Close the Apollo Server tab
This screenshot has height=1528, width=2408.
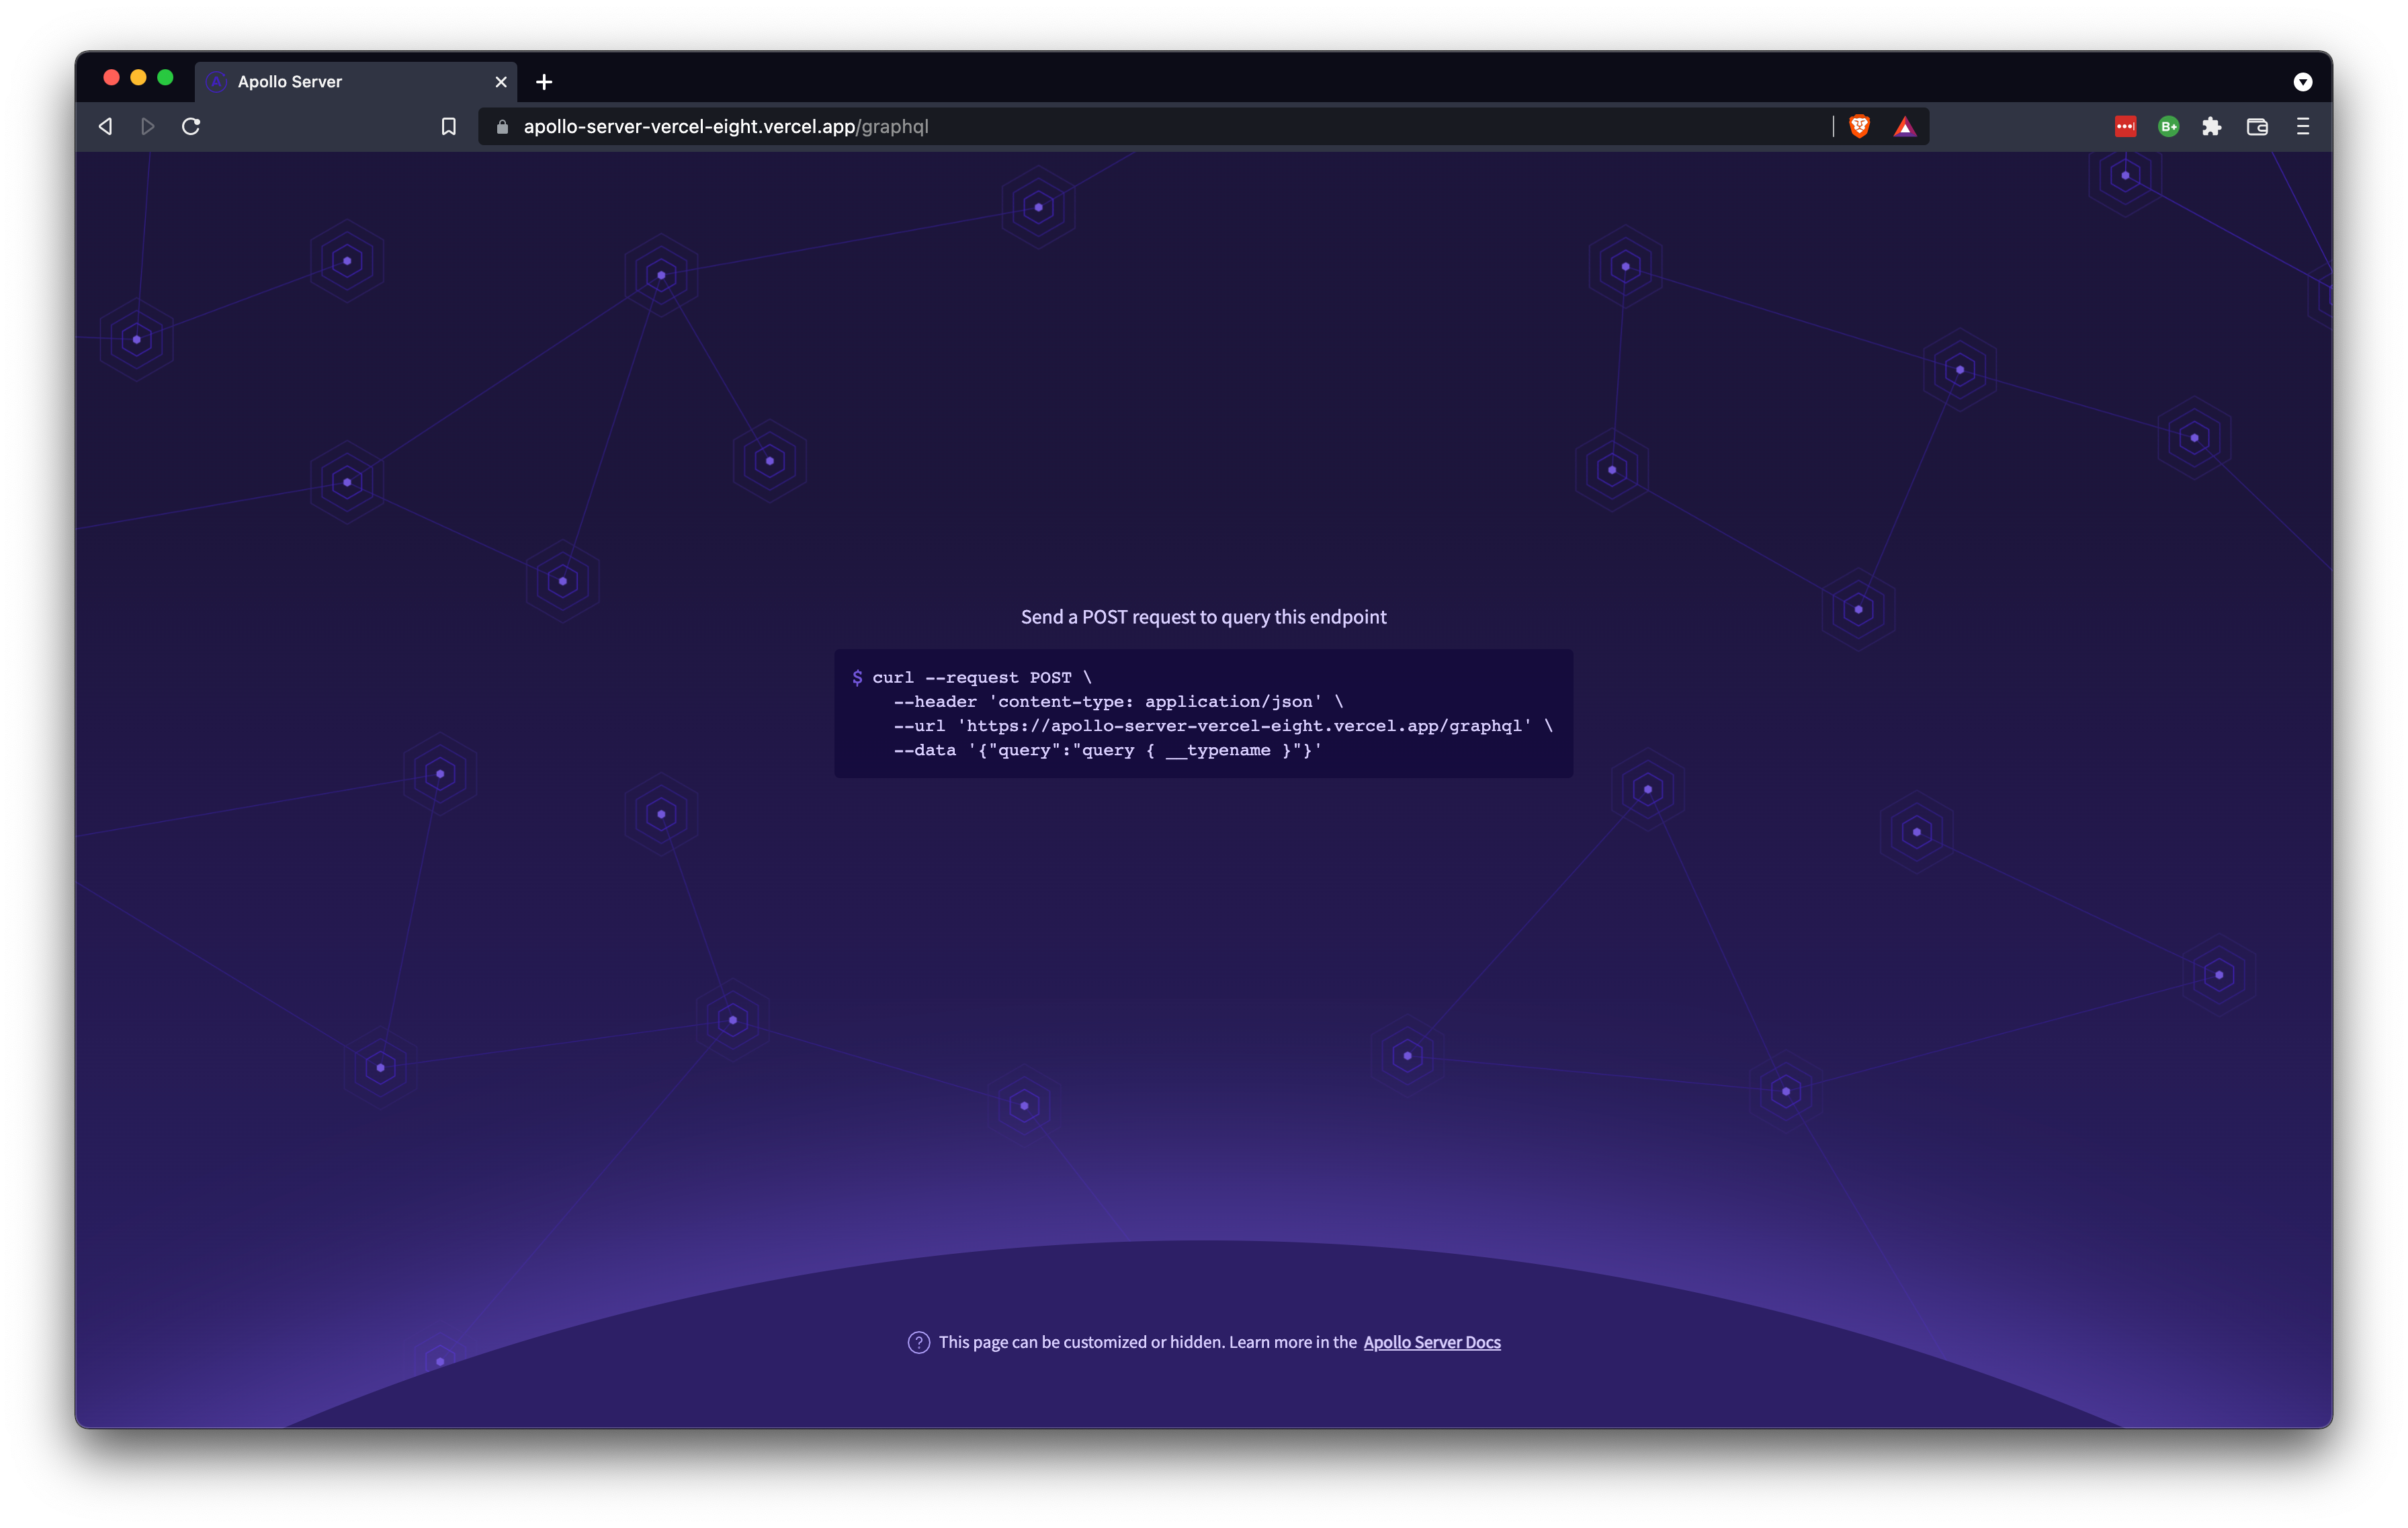tap(501, 82)
